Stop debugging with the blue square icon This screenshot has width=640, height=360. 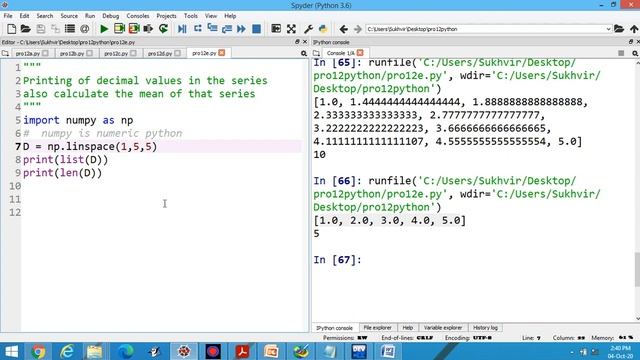256,29
